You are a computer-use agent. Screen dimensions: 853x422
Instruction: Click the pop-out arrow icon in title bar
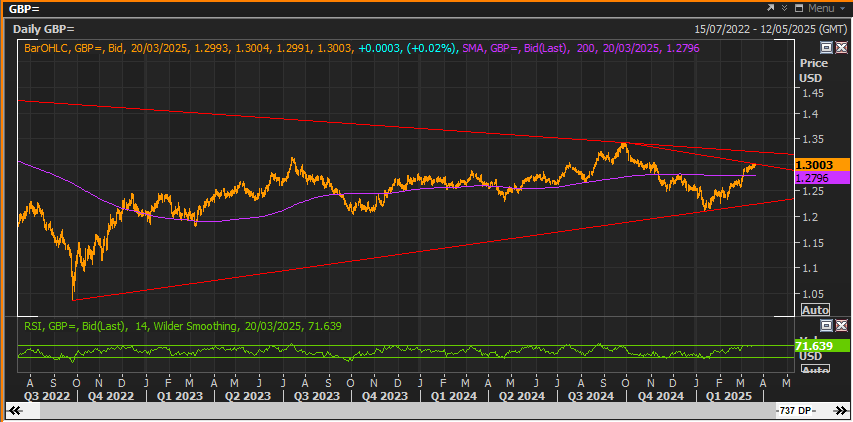[x=770, y=8]
